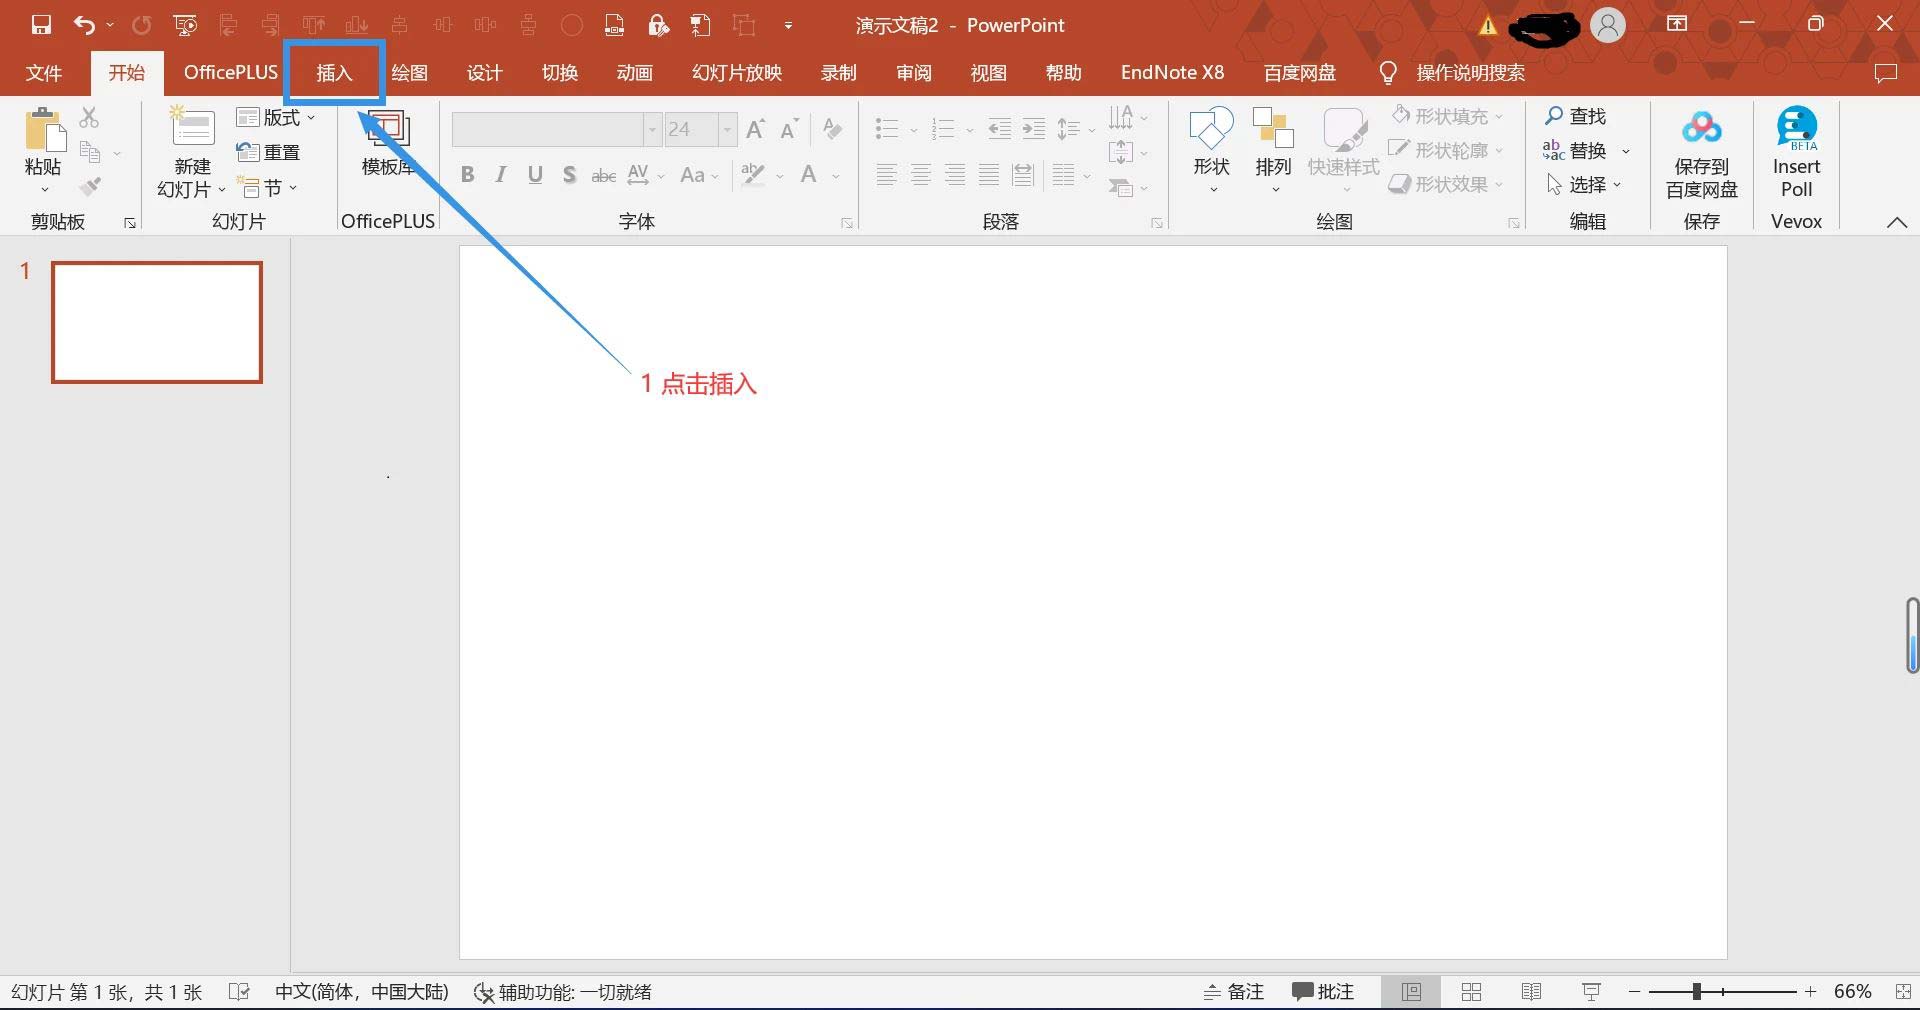Open the font size dropdown

pos(728,129)
